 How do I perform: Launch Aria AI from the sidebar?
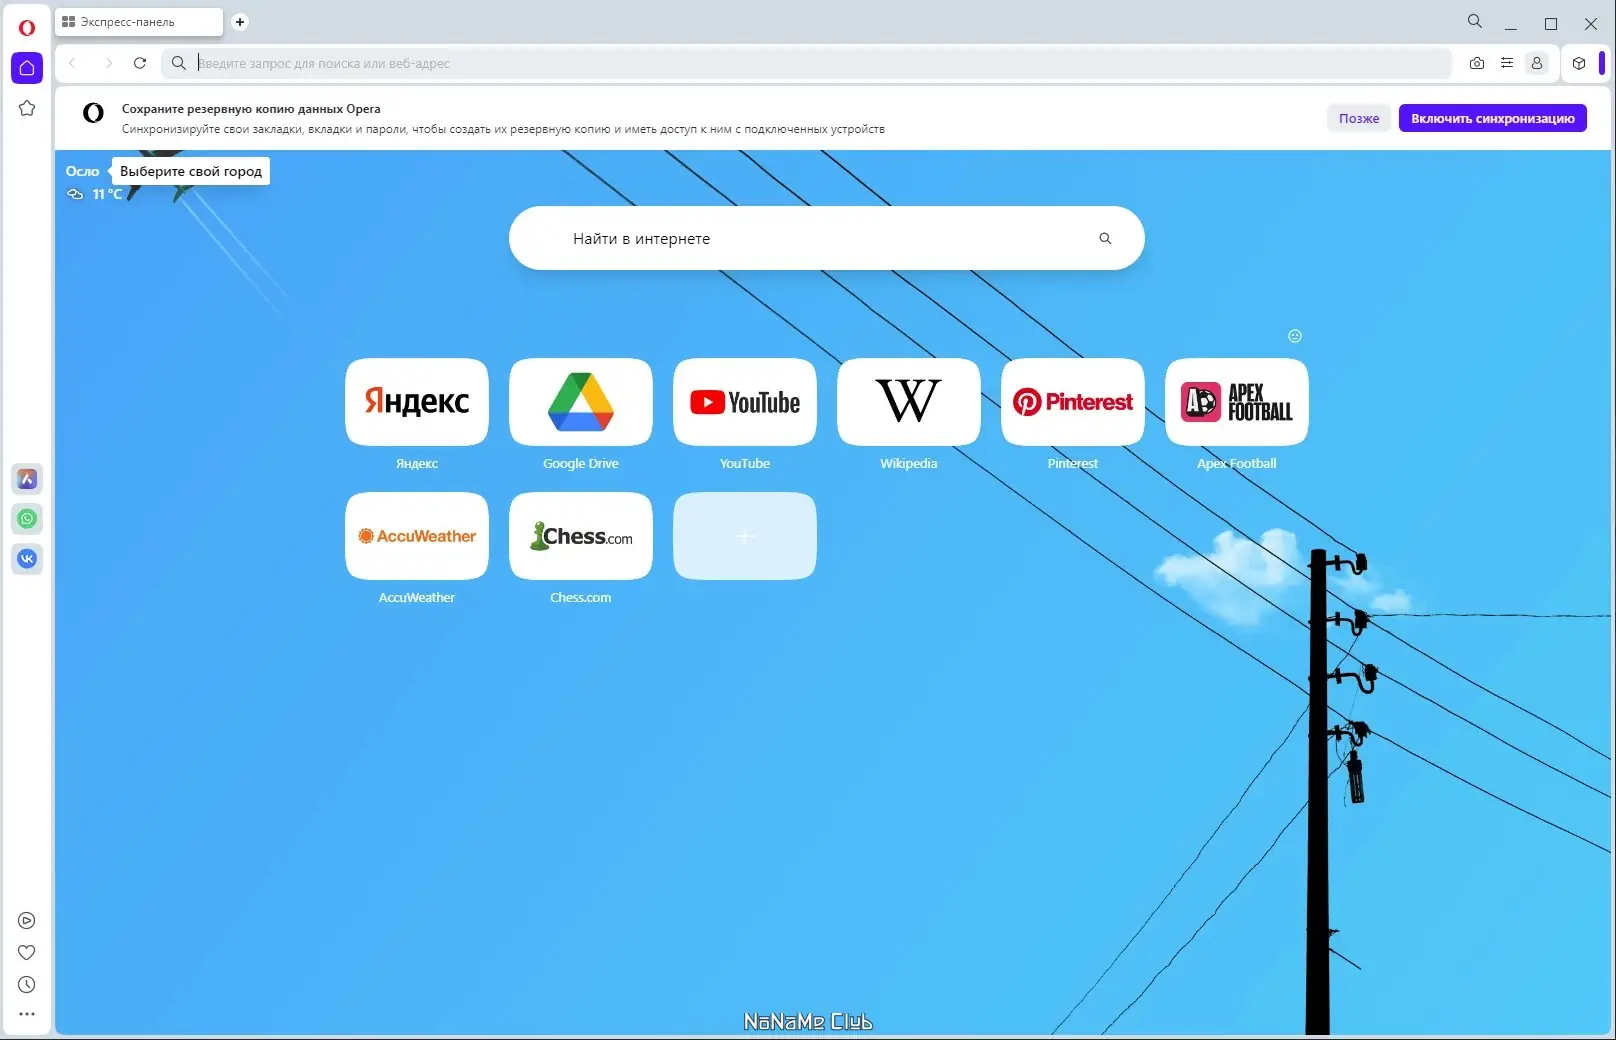click(x=27, y=479)
